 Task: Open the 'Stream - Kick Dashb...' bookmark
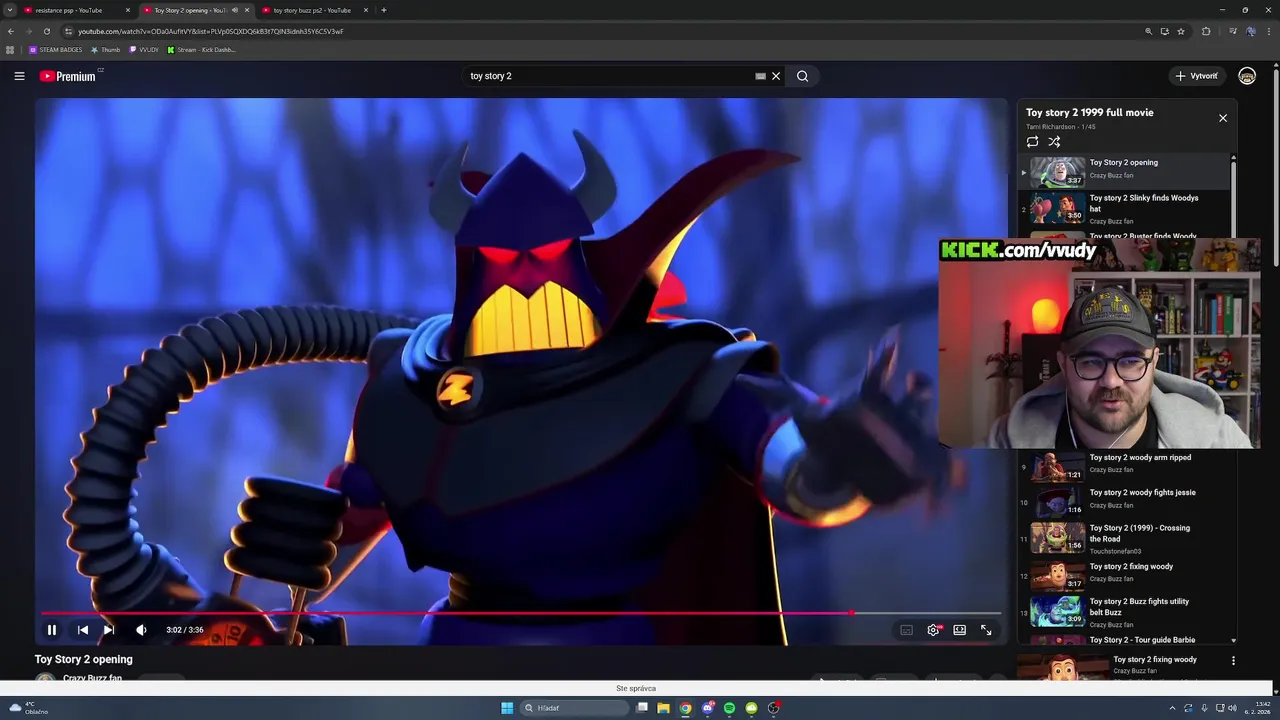coord(201,49)
